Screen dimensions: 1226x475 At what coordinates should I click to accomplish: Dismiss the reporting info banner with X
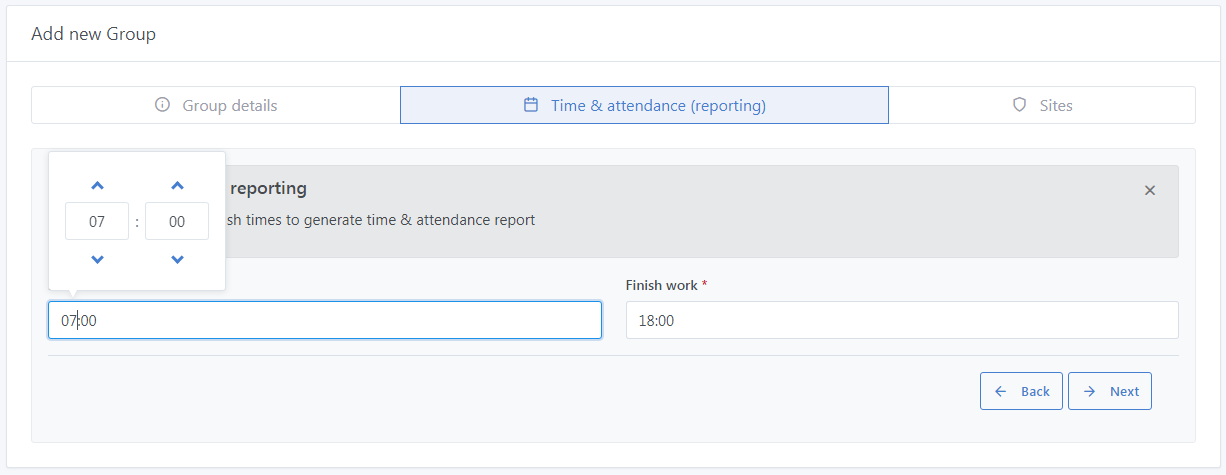1150,190
